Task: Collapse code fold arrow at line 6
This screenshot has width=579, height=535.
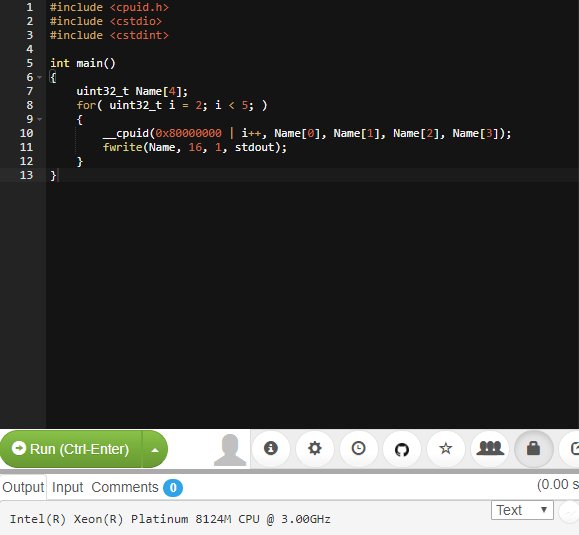Action: click(40, 77)
